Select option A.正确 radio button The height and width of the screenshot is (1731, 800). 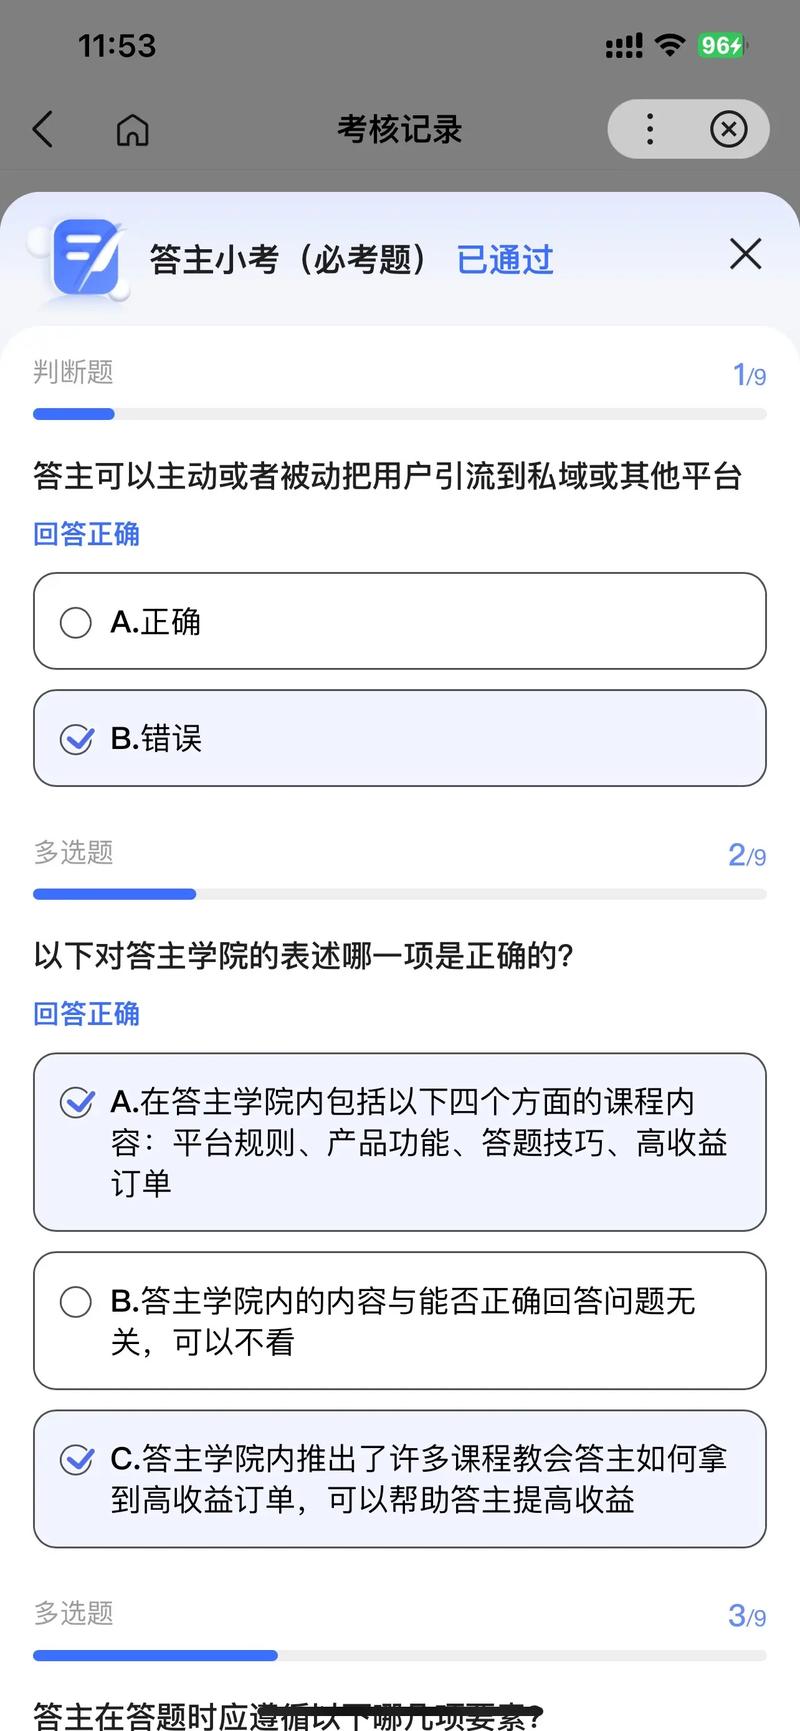(x=76, y=622)
